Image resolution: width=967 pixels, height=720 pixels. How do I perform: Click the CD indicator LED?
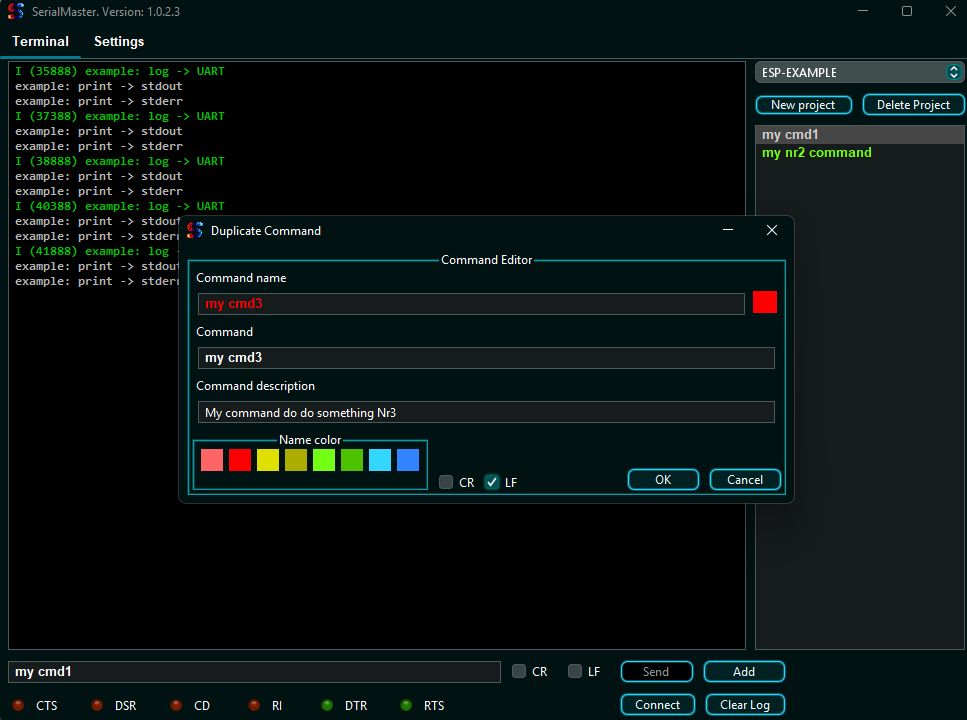point(176,705)
